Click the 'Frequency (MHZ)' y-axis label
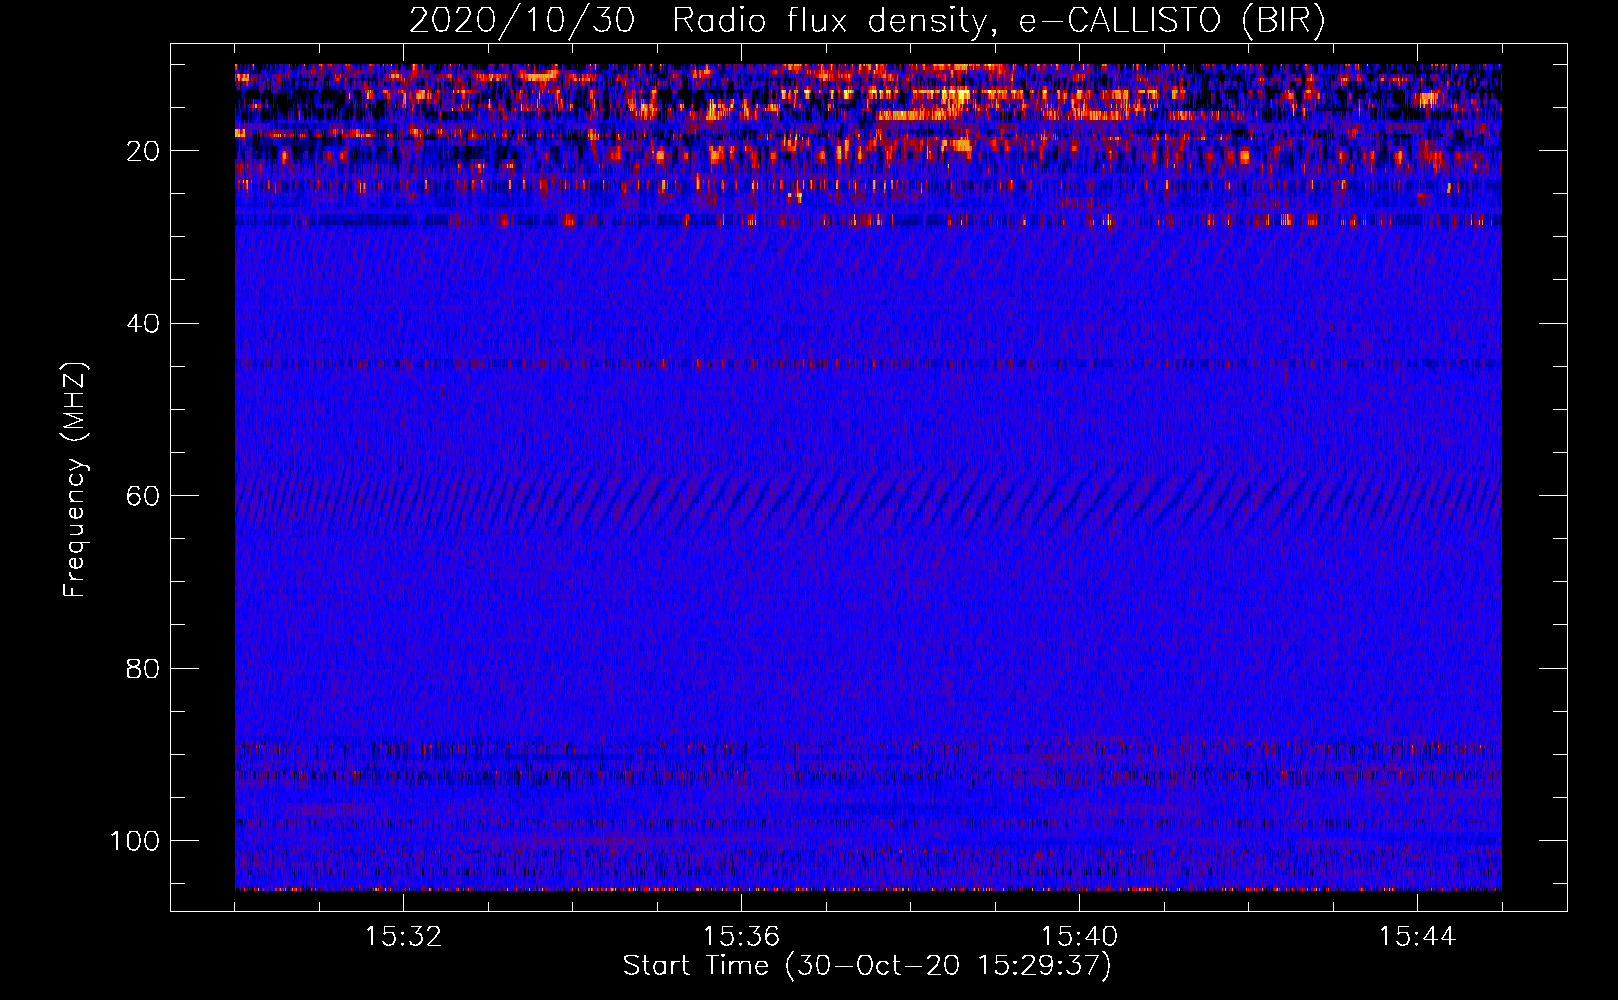1618x1000 pixels. [75, 480]
